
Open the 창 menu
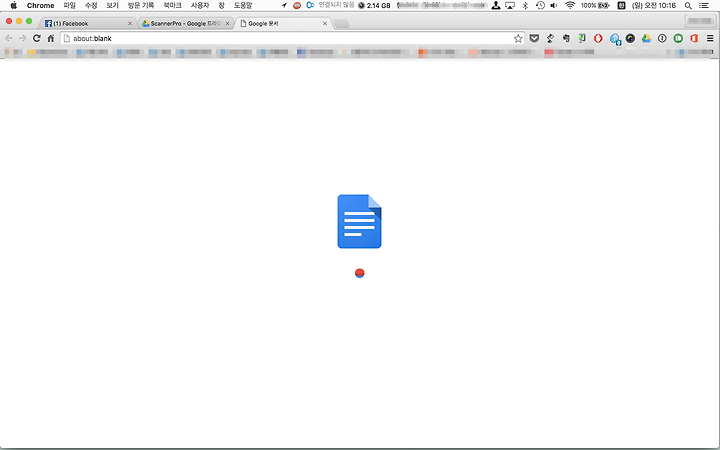(x=221, y=6)
